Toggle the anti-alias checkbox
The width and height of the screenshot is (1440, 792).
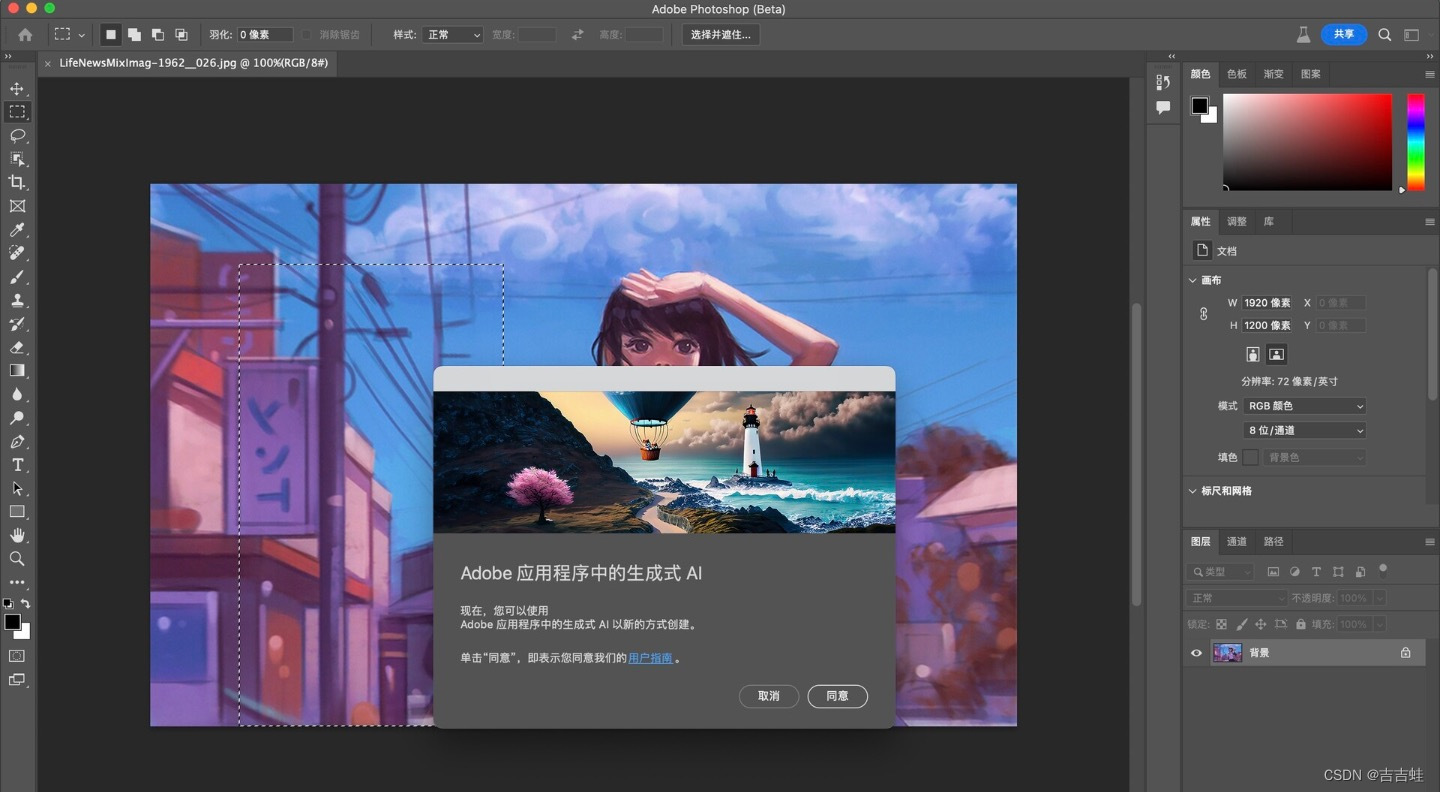[306, 34]
